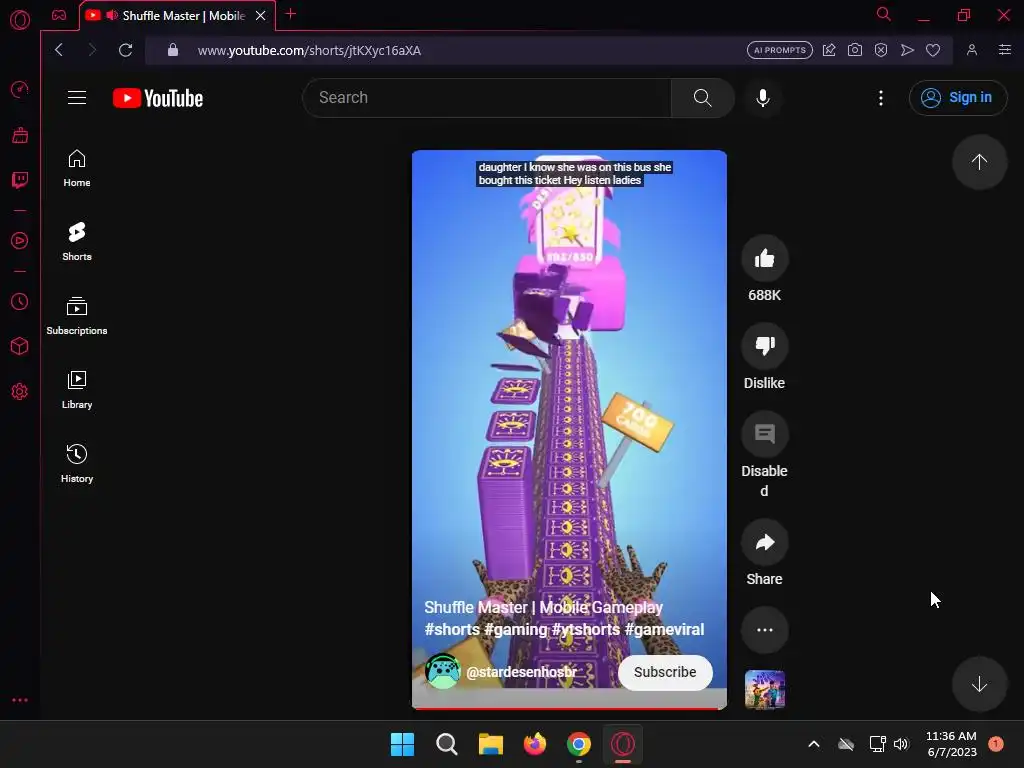Click the Sign in button
Viewport: 1024px width, 768px height.
958,98
